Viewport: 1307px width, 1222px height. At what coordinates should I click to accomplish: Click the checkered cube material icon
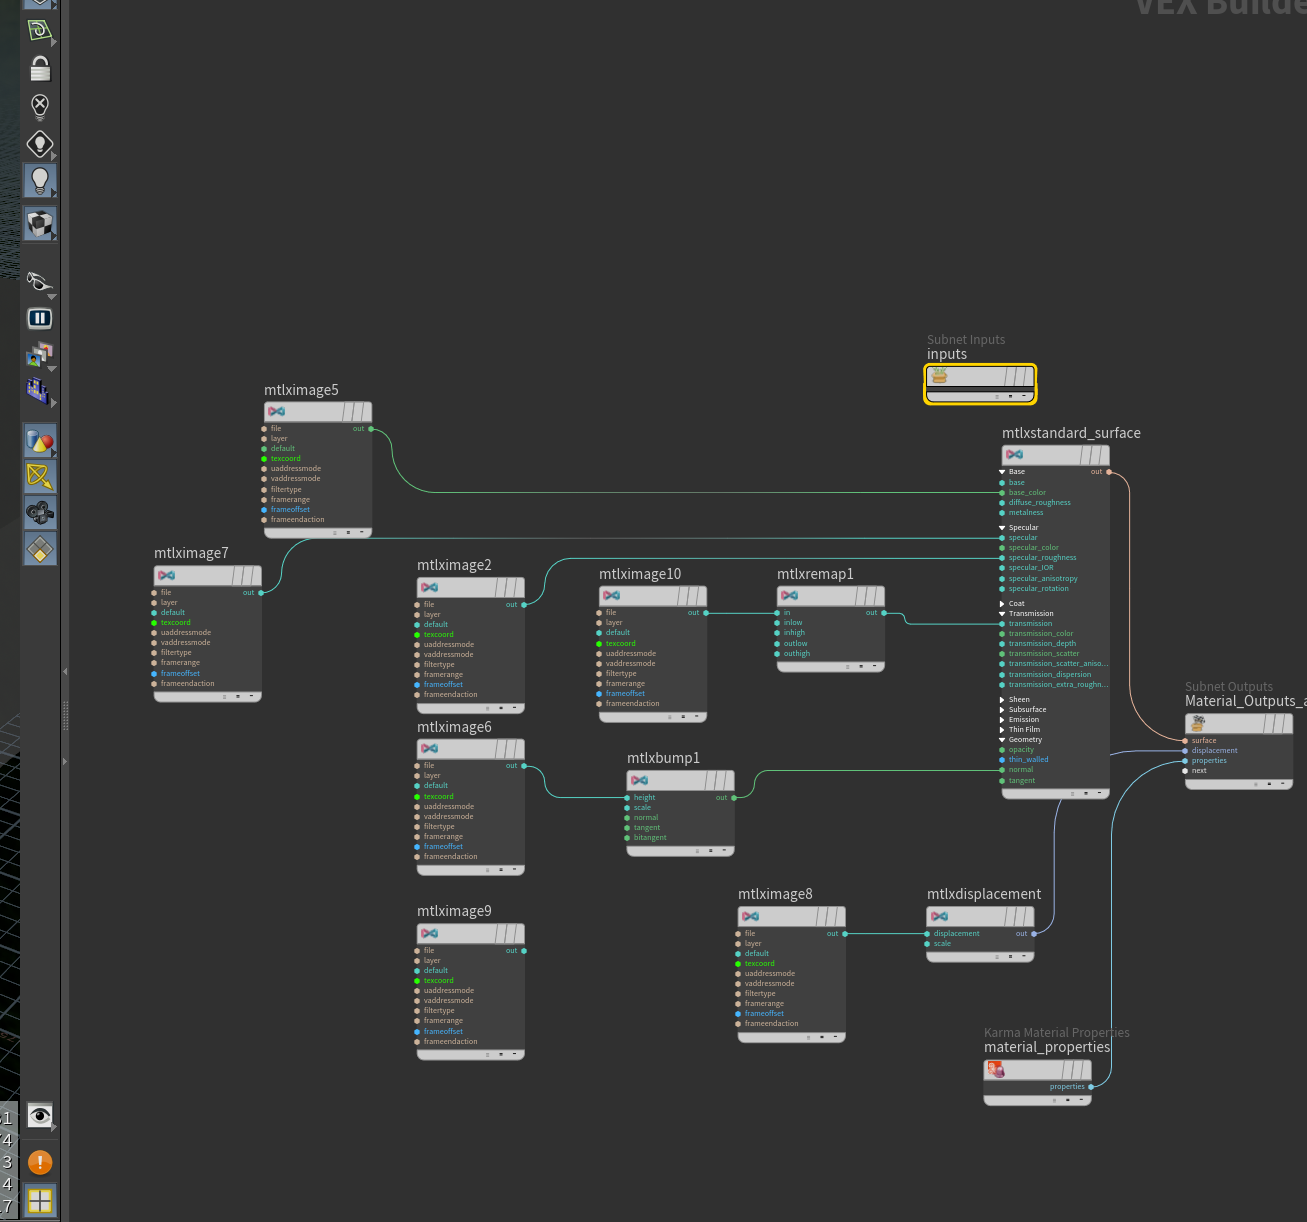coord(40,224)
